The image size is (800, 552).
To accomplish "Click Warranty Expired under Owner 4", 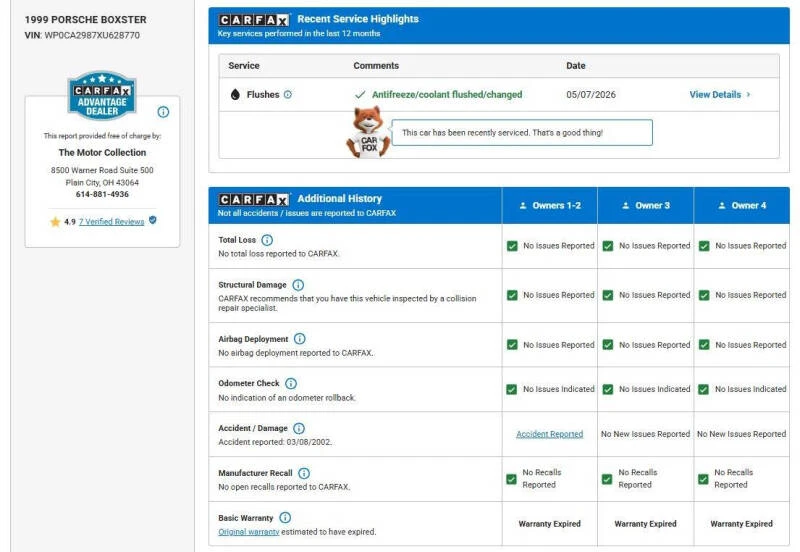I will pyautogui.click(x=741, y=524).
